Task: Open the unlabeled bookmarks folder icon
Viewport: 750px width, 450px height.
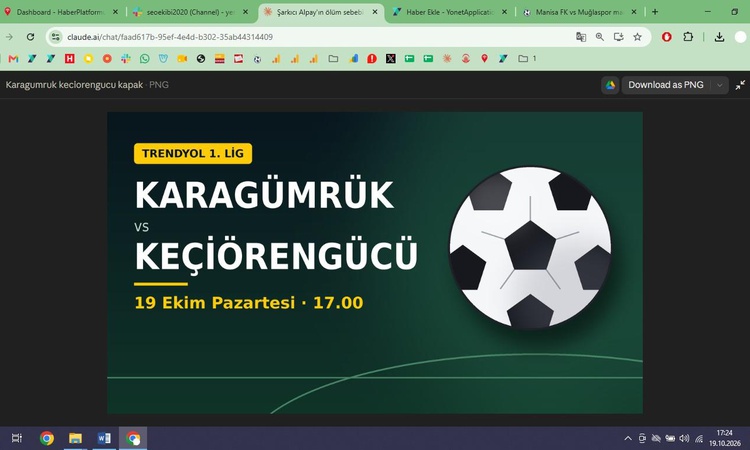Action: pyautogui.click(x=333, y=58)
